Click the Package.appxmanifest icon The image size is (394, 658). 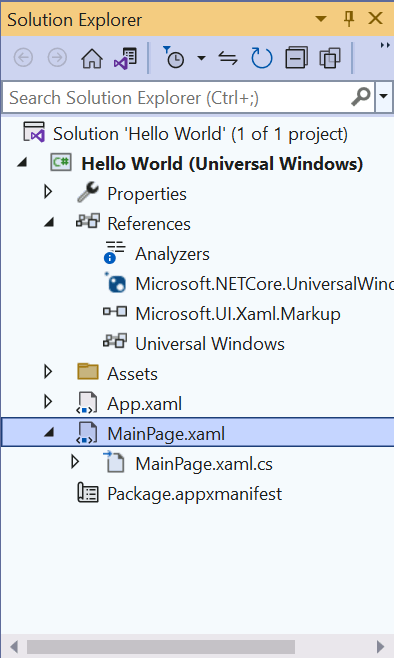pyautogui.click(x=88, y=493)
